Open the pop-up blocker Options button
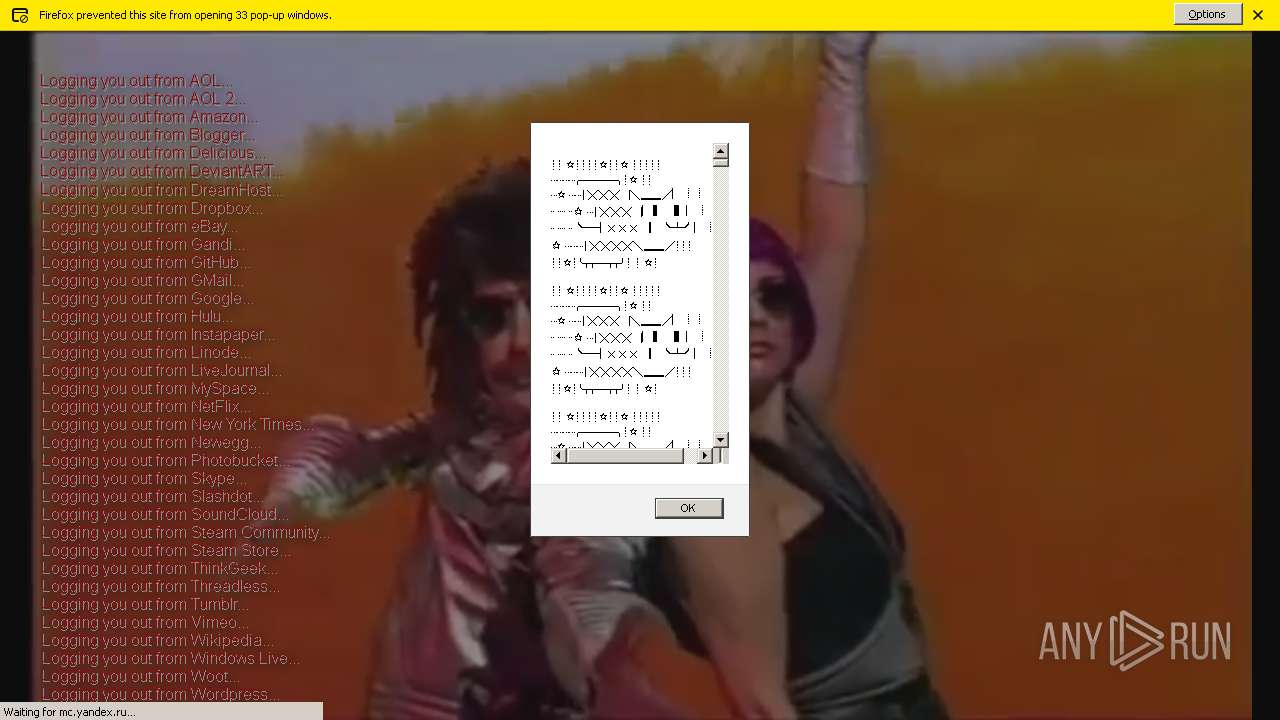This screenshot has width=1280, height=720. click(1207, 14)
